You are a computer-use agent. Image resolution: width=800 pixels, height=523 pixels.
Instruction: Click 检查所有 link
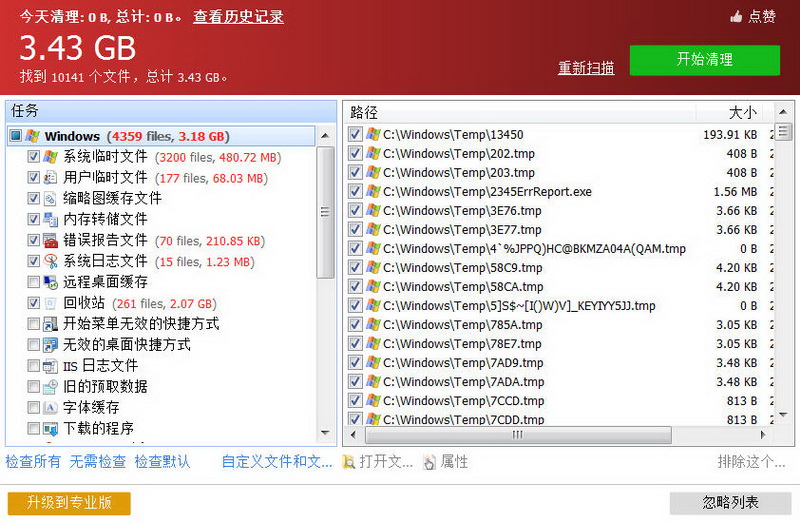pyautogui.click(x=33, y=462)
